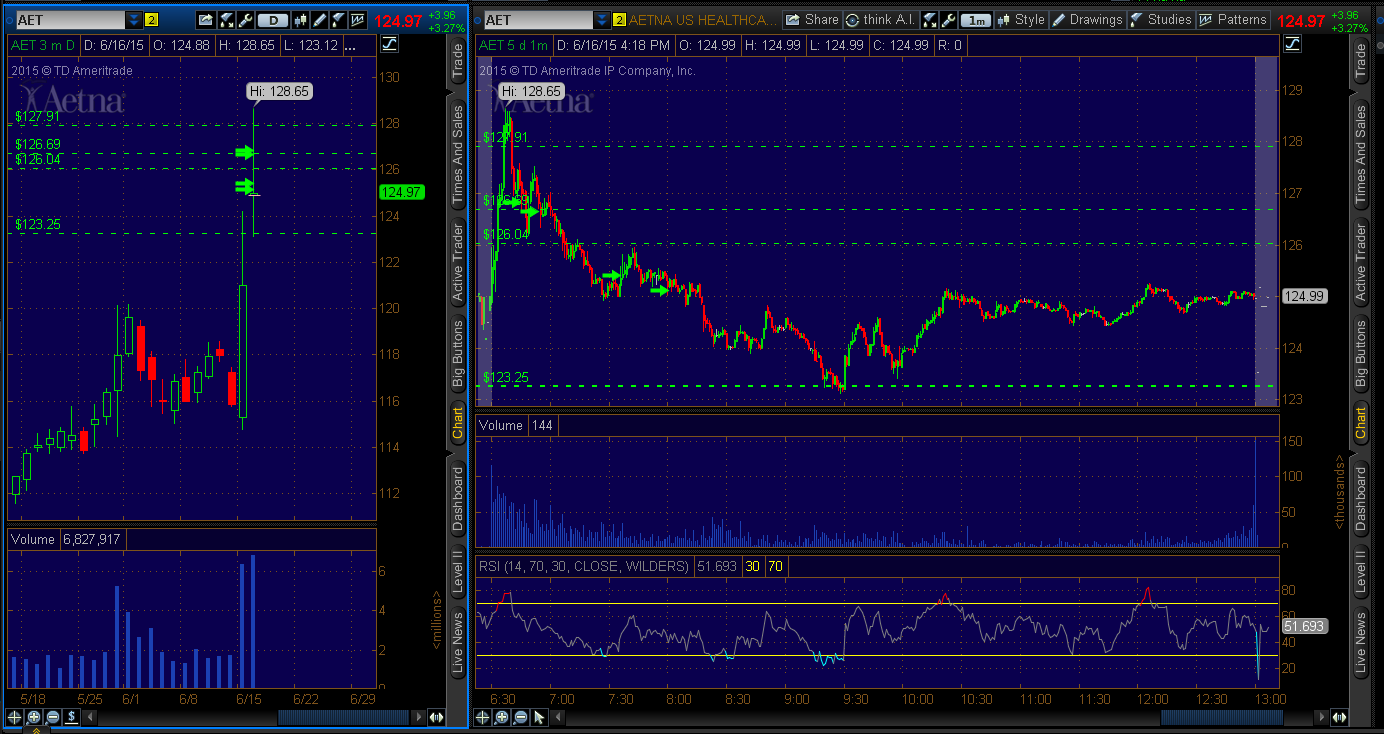Open Big Buttons side tab of right chart
1384x734 pixels.
pos(1360,353)
